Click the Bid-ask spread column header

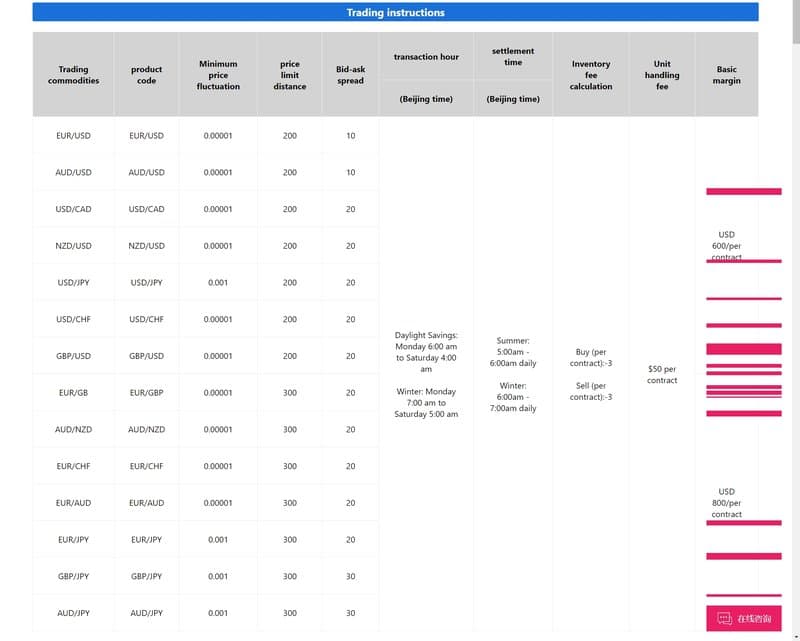351,75
